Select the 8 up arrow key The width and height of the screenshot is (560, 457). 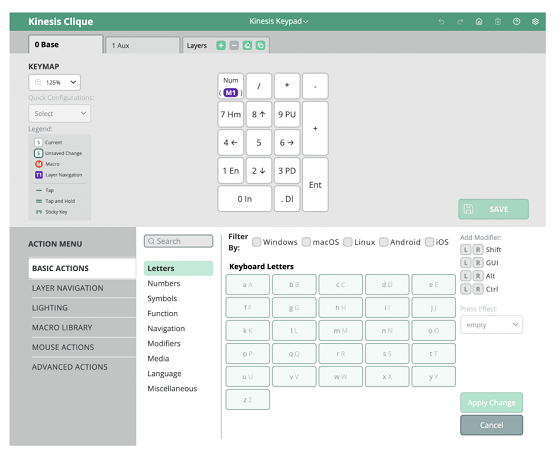click(x=259, y=114)
